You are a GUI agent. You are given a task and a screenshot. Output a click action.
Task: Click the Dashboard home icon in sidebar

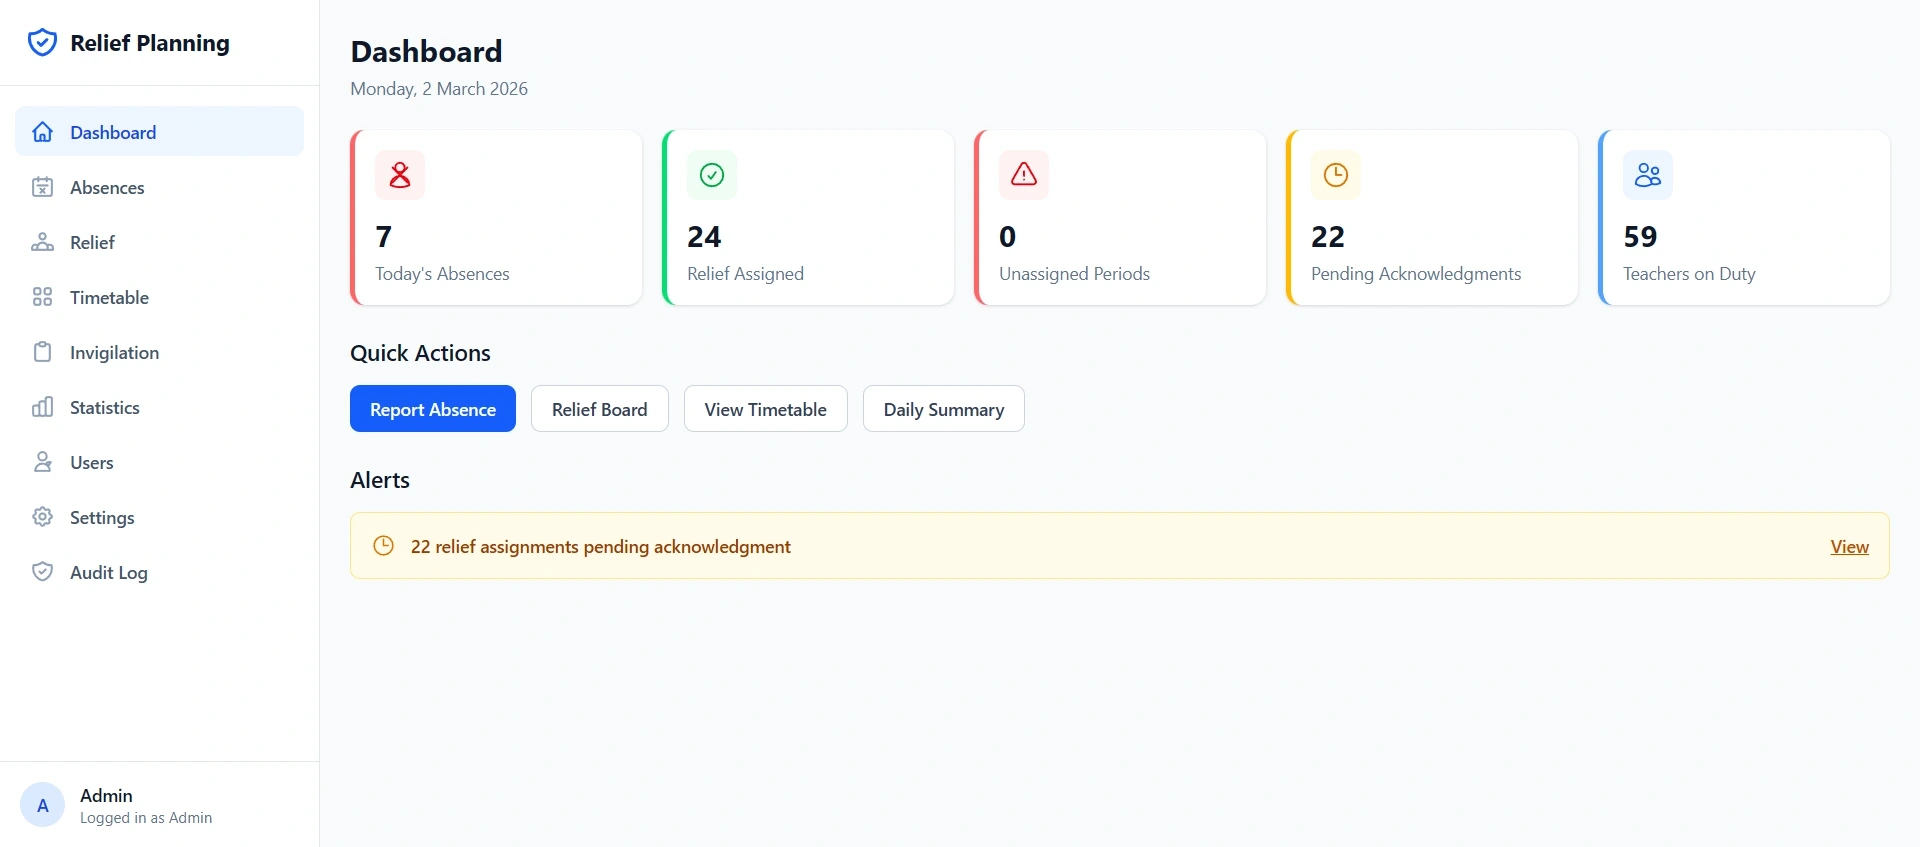point(42,132)
